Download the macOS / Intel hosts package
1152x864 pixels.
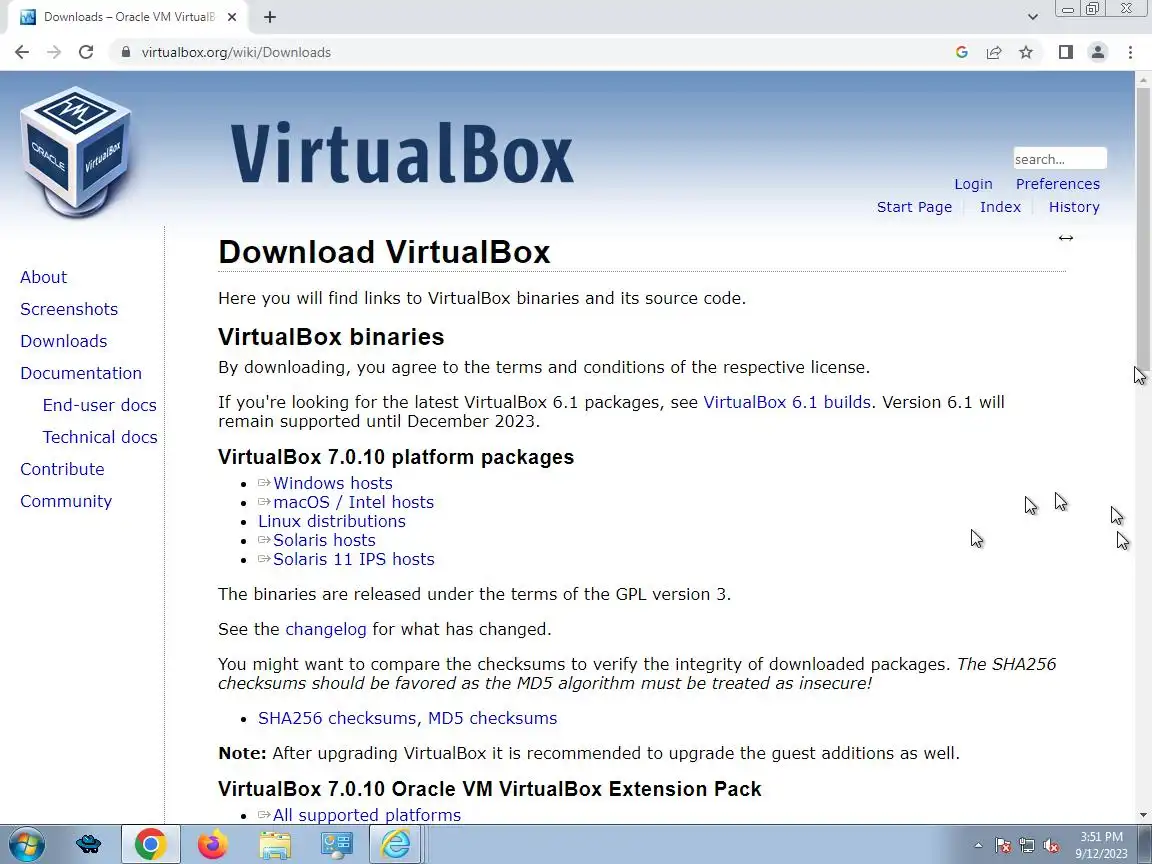tap(353, 502)
